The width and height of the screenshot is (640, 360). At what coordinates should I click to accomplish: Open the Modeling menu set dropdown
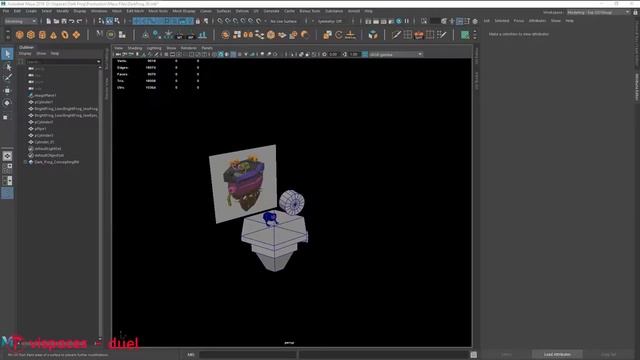[20, 21]
